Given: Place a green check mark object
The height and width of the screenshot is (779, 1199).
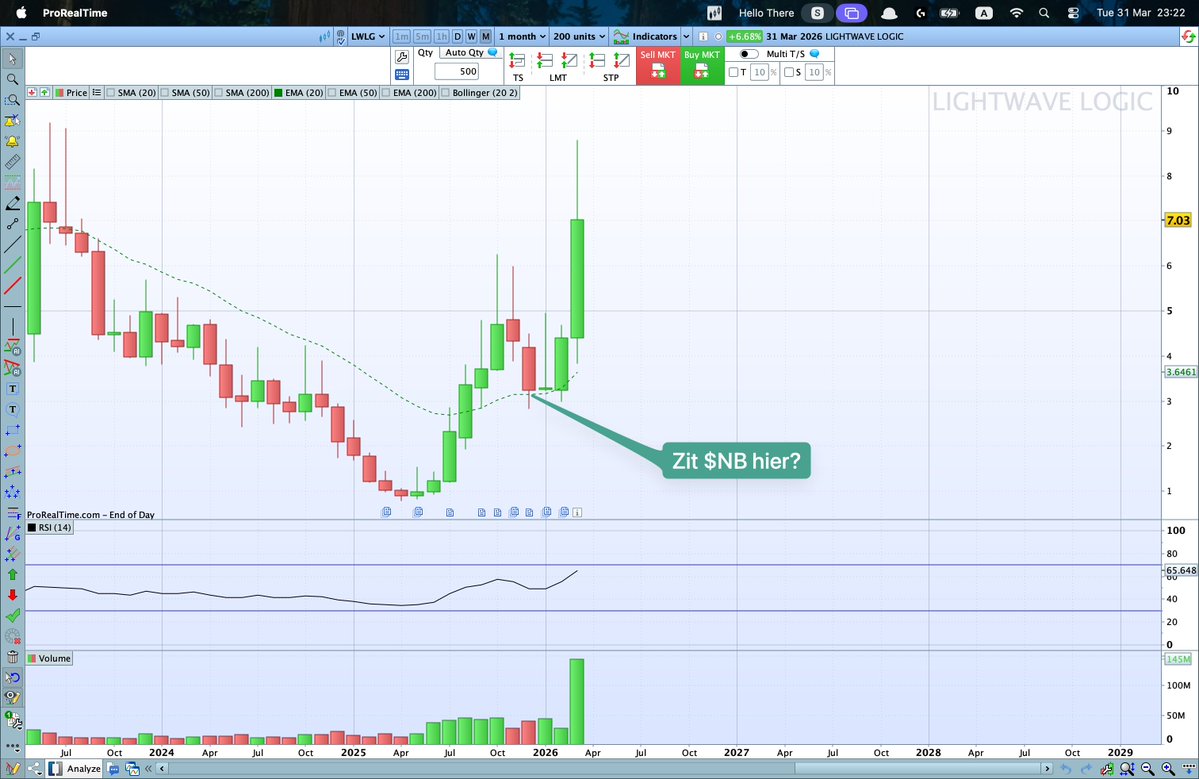Looking at the screenshot, I should (12, 615).
